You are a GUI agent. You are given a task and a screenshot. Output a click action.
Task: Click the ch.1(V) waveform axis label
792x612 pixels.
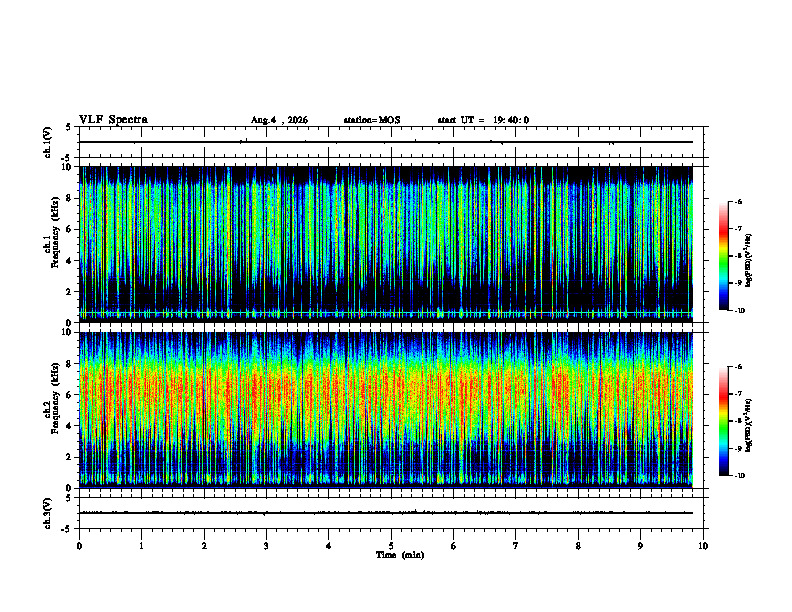[48, 142]
